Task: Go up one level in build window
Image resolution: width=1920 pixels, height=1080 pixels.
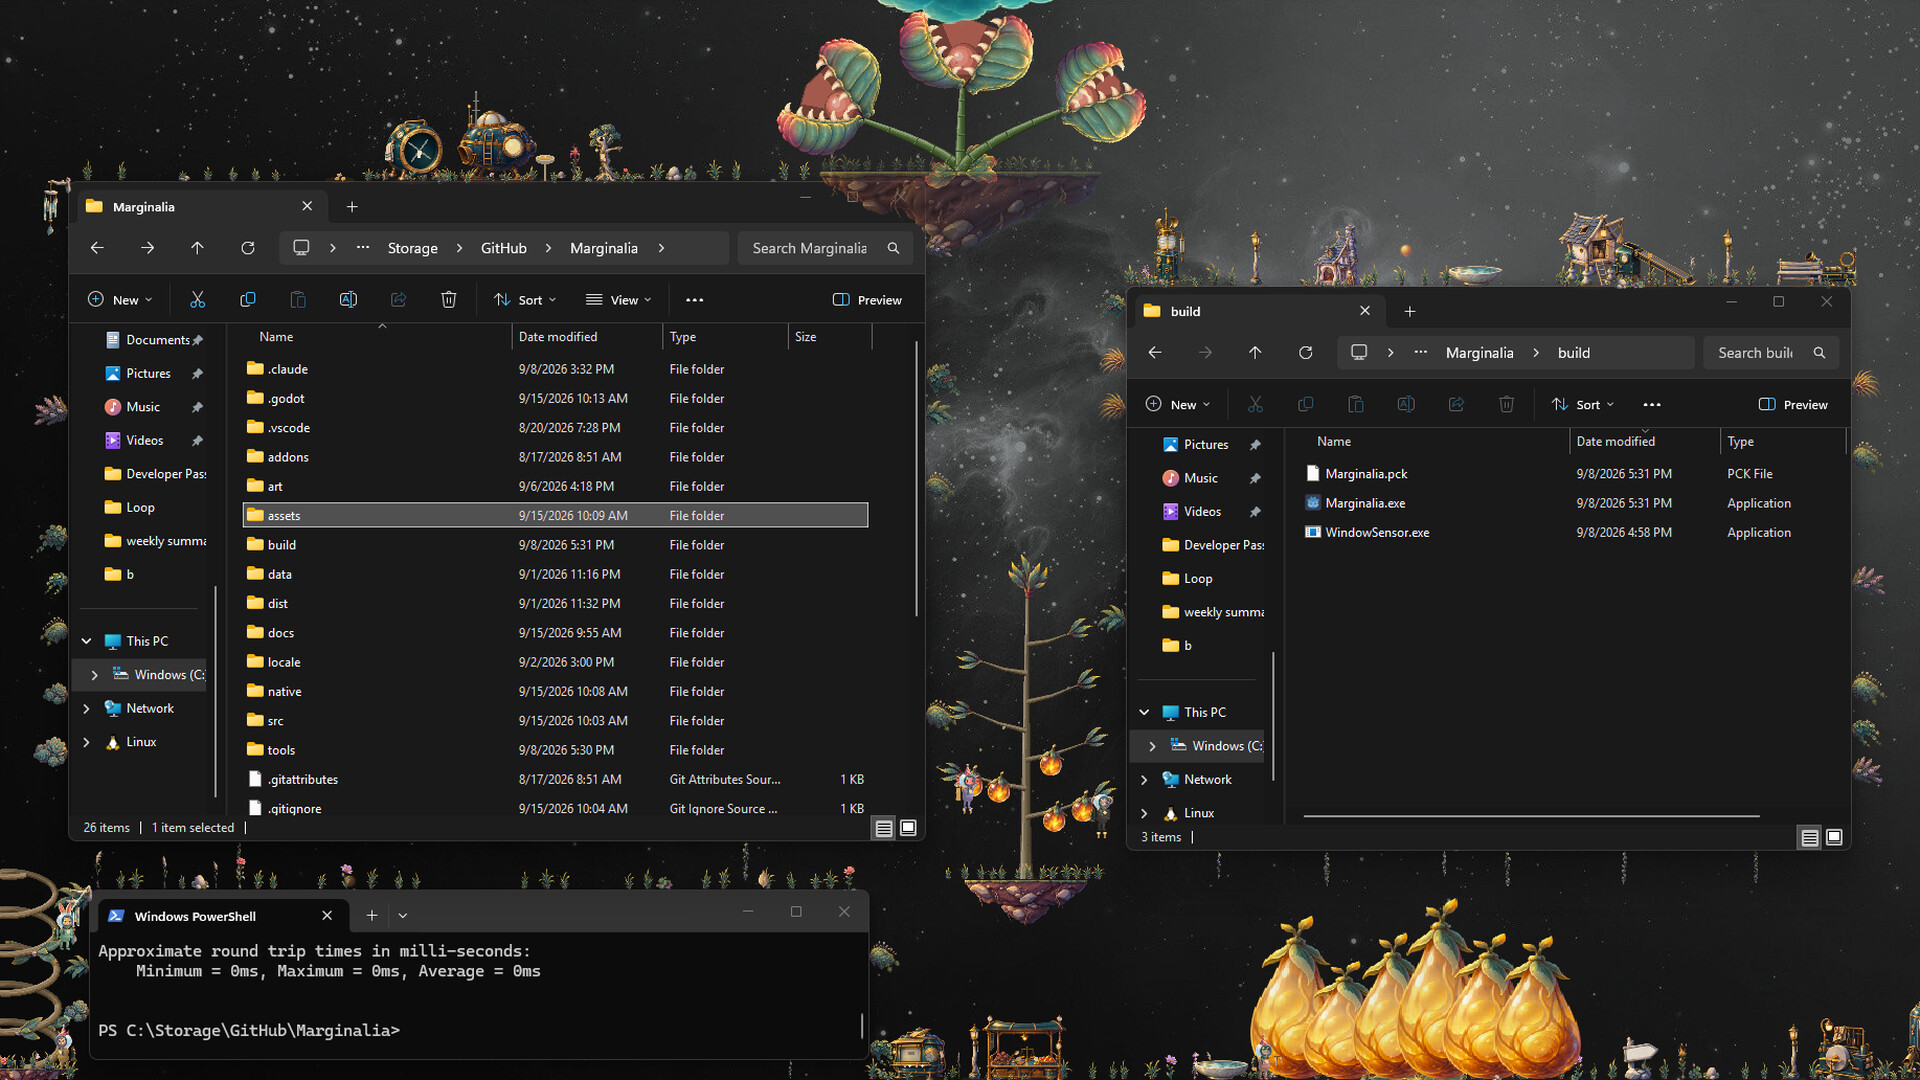Action: (1255, 353)
